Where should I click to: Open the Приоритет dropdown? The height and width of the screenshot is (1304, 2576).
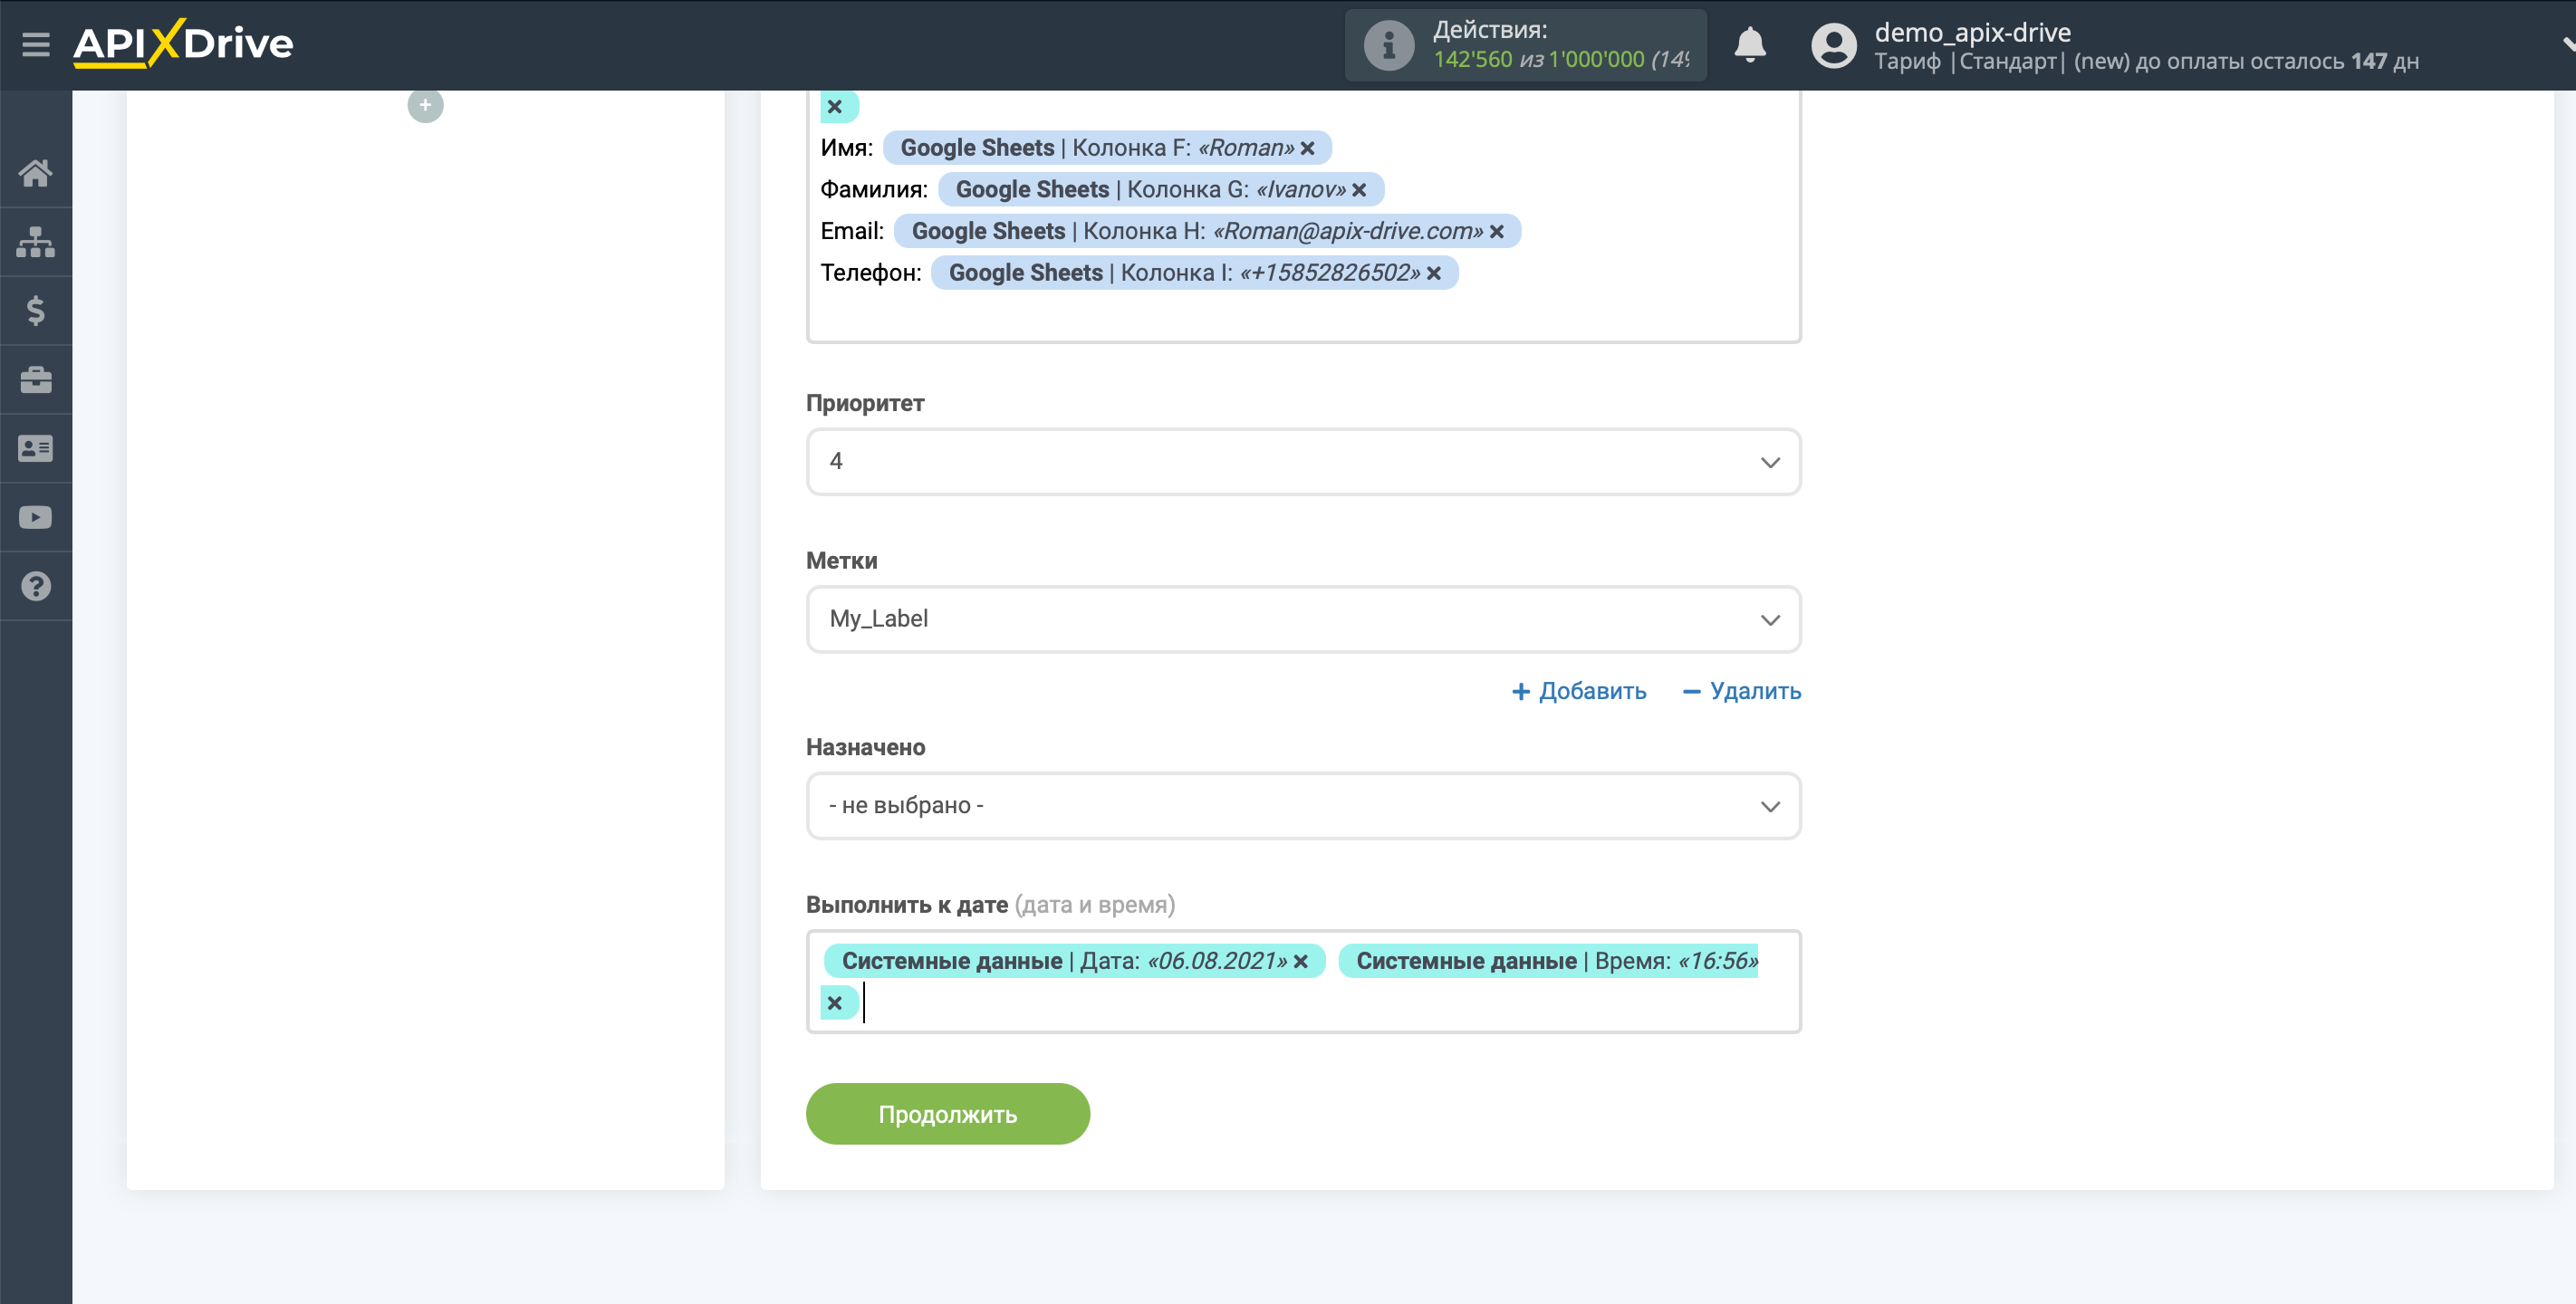(1303, 461)
